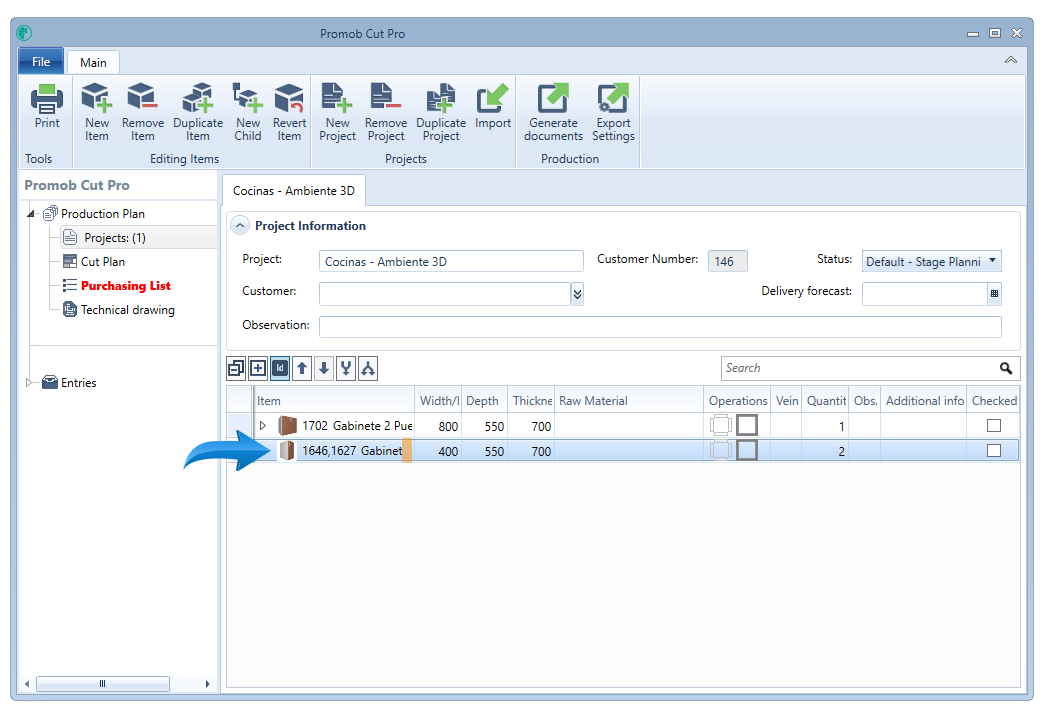This screenshot has width=1053, height=706.
Task: Click the Observation input field
Action: (x=660, y=326)
